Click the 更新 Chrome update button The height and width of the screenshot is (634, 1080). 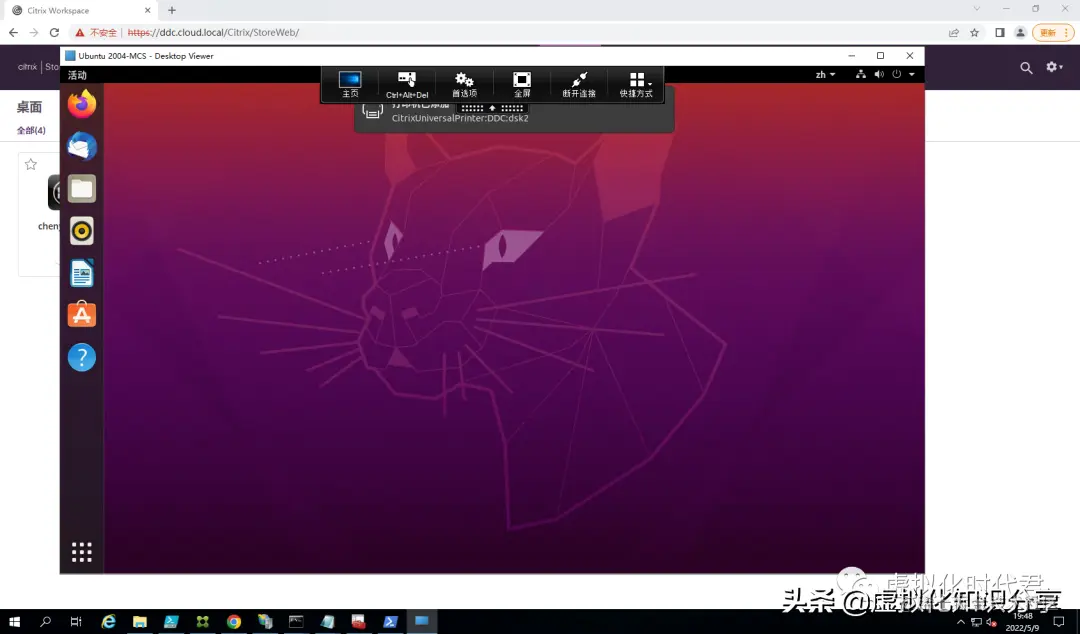1053,32
